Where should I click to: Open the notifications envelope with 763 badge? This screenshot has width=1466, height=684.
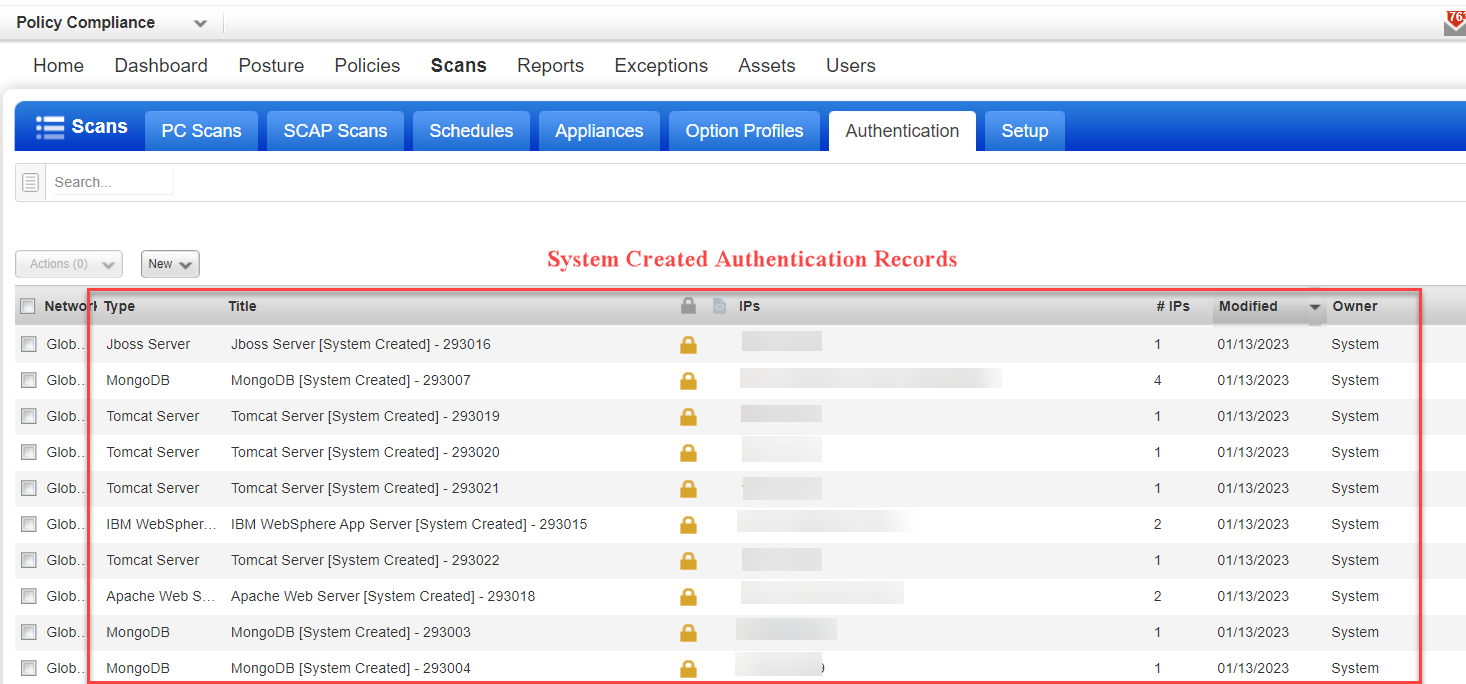pos(1453,22)
